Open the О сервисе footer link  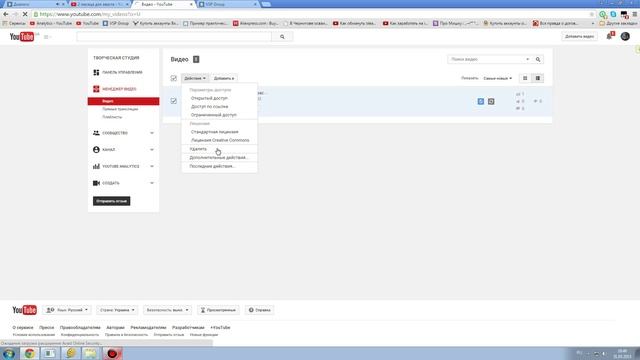[23, 328]
